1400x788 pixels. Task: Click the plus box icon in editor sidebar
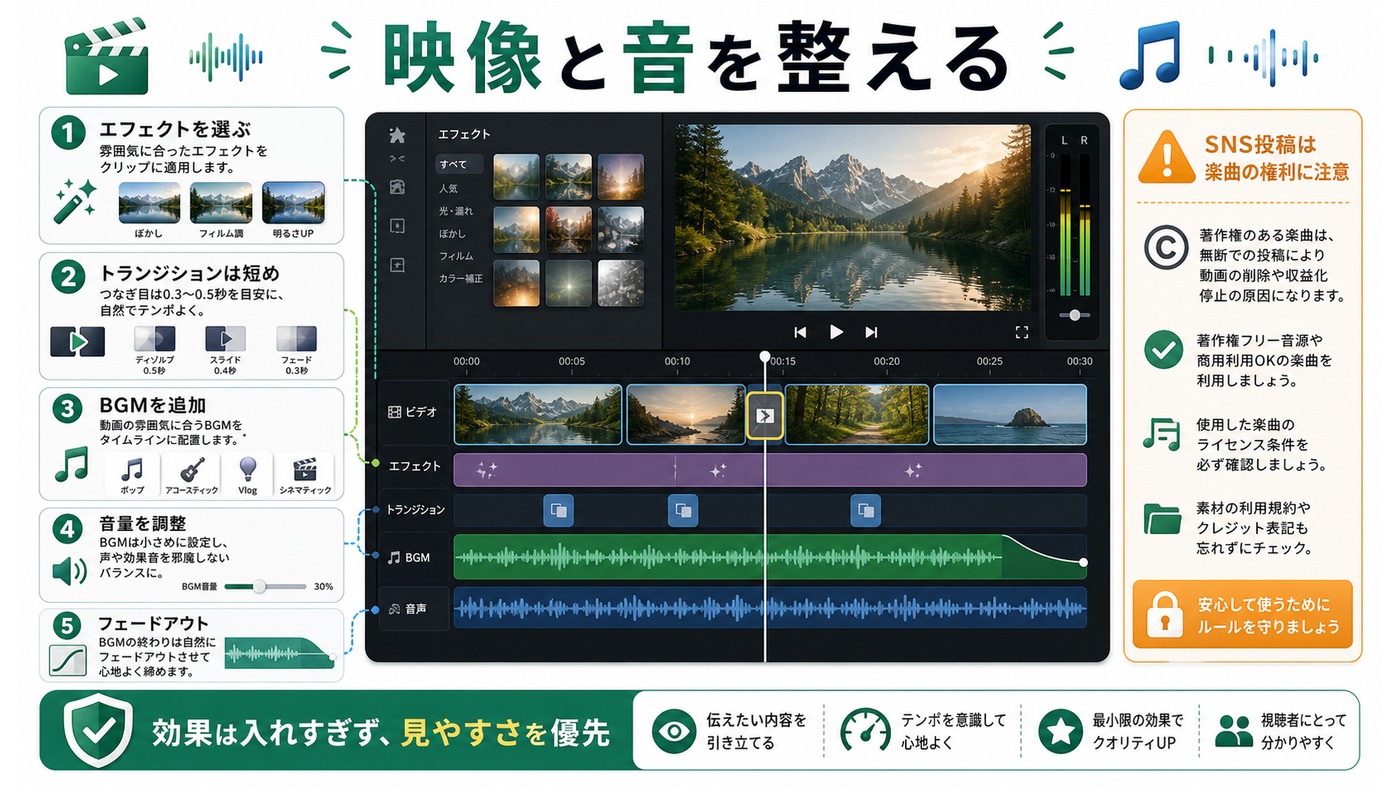click(397, 265)
